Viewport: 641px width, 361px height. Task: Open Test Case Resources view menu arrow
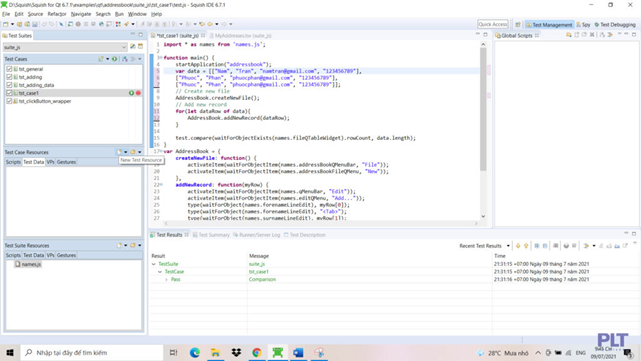coord(140,152)
